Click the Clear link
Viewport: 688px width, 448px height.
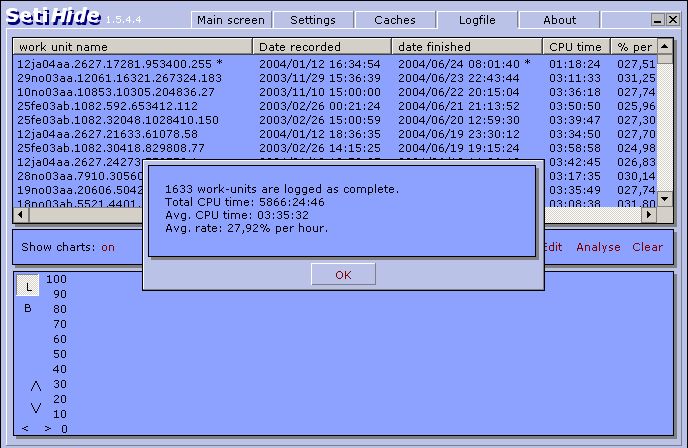point(647,247)
